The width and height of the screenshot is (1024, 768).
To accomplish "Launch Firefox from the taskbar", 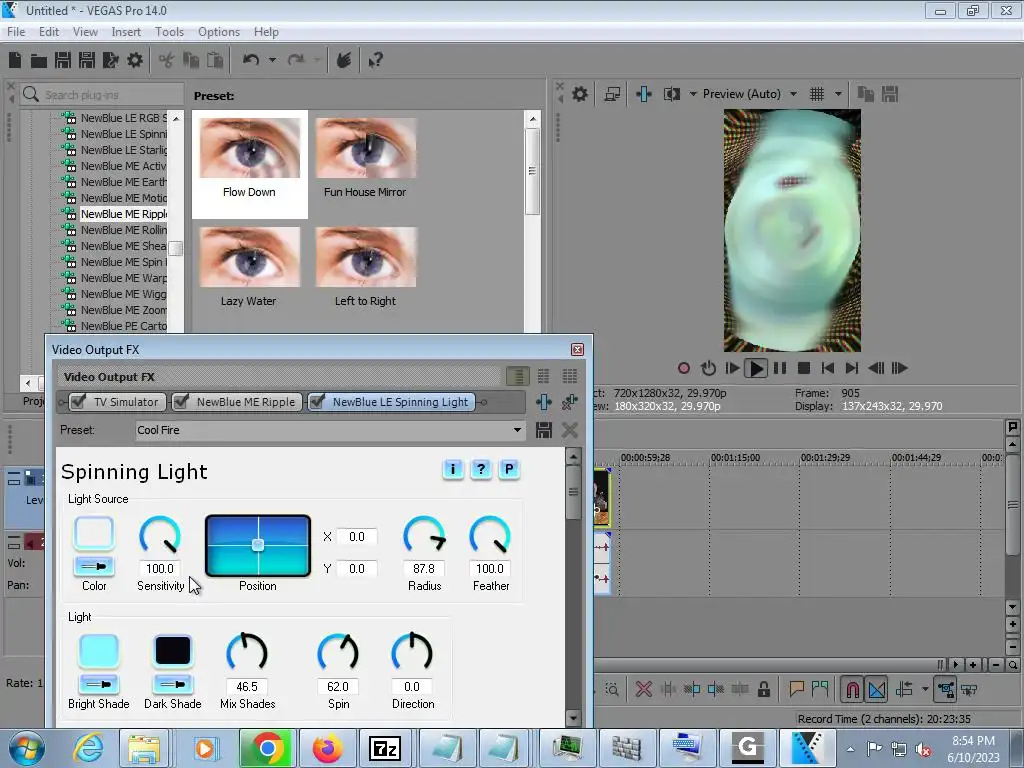I will pyautogui.click(x=328, y=748).
